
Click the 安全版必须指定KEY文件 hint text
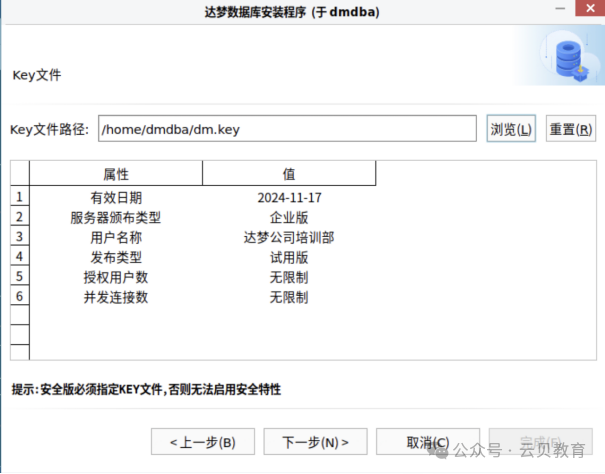[x=146, y=389]
